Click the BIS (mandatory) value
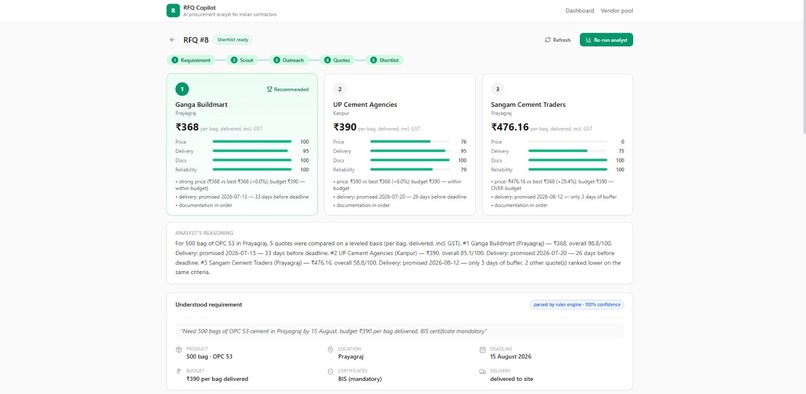 [x=360, y=379]
